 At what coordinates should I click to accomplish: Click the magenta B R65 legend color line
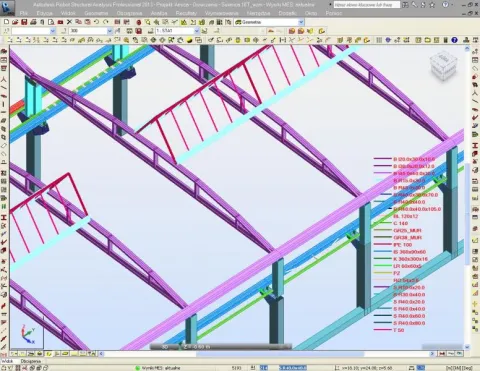click(x=382, y=173)
